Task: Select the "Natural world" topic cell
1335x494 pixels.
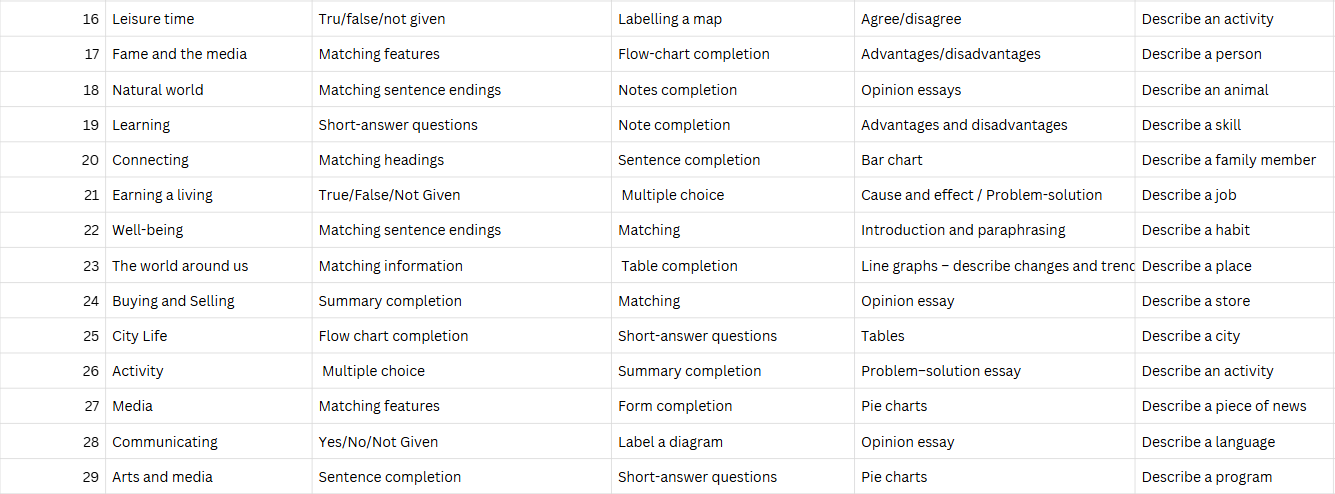Action: point(157,90)
